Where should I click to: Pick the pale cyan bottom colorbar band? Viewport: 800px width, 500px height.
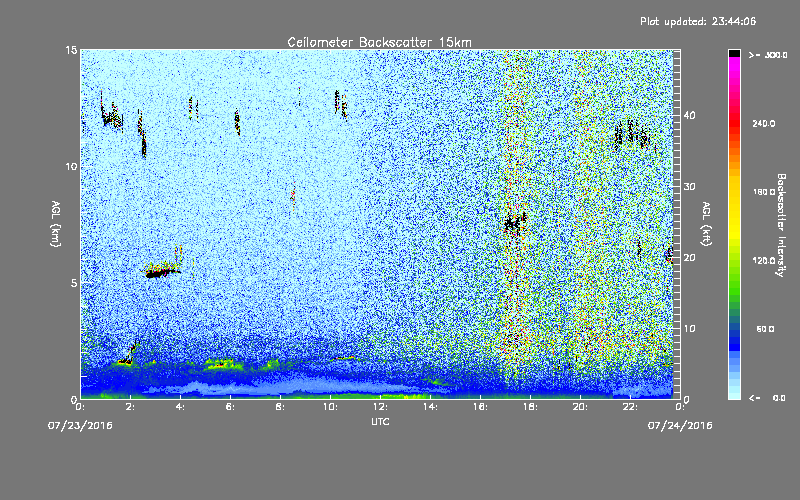(x=734, y=392)
